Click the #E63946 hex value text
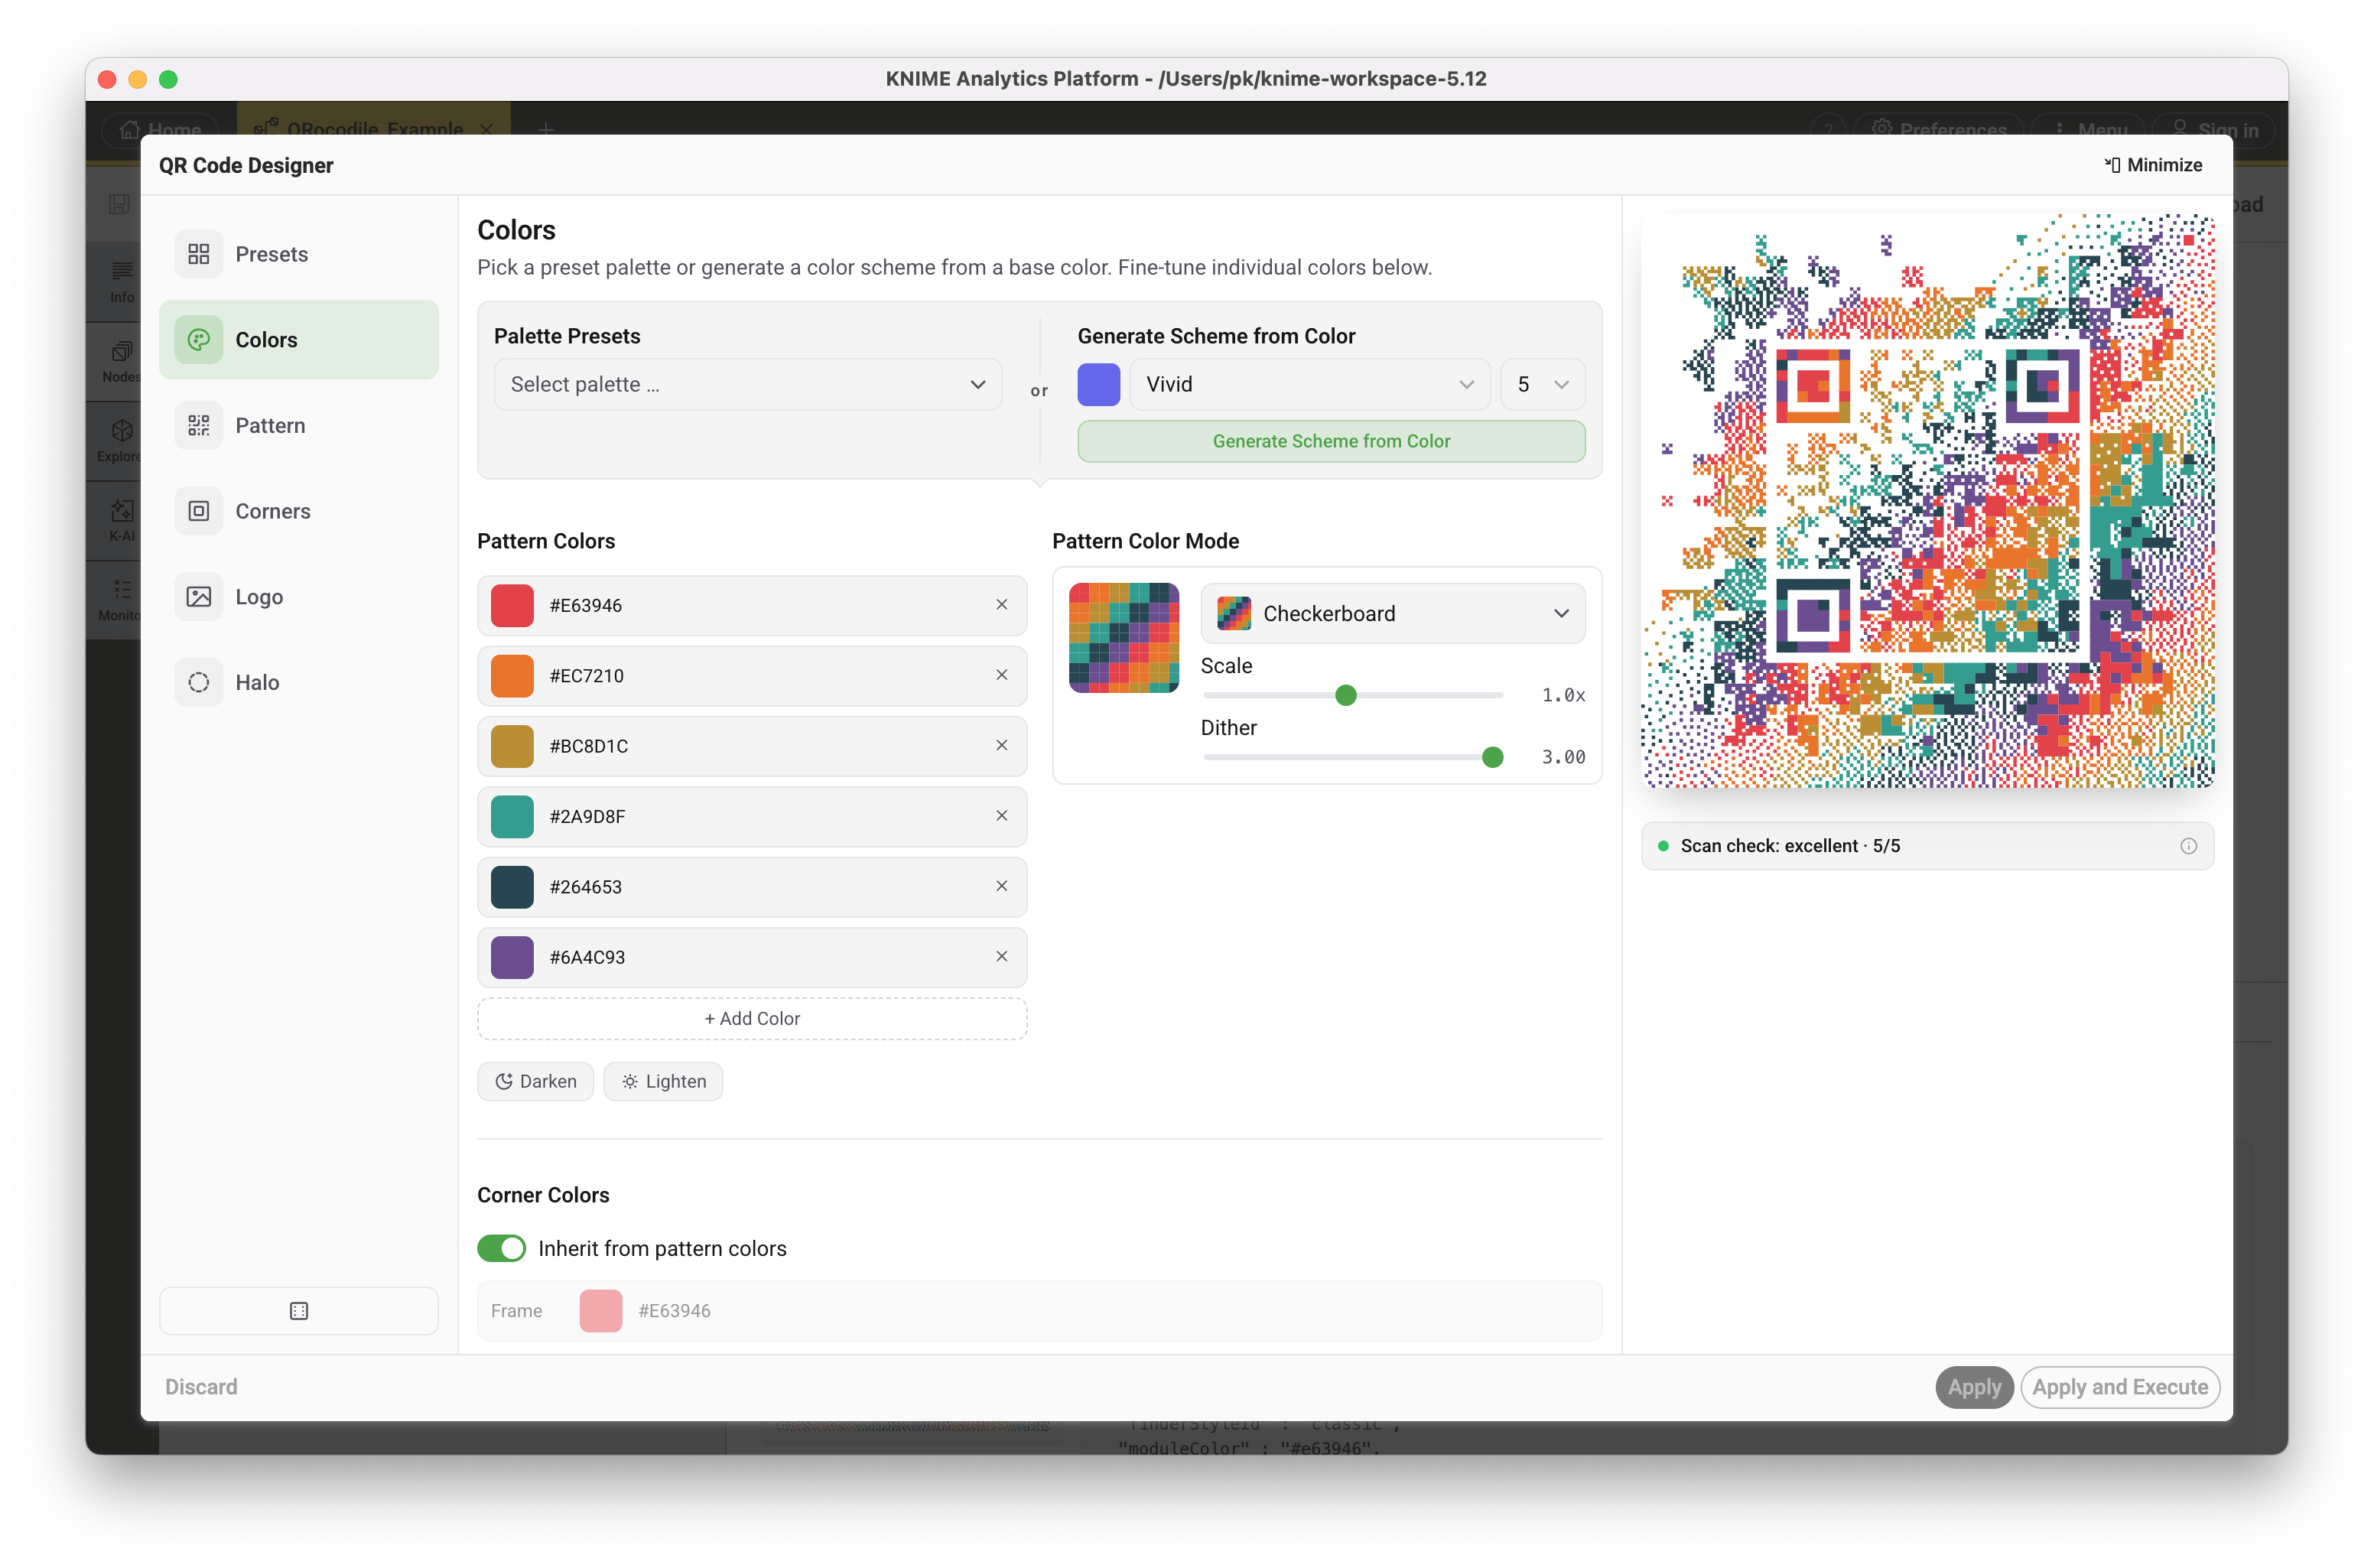This screenshot has width=2374, height=1568. [x=586, y=606]
